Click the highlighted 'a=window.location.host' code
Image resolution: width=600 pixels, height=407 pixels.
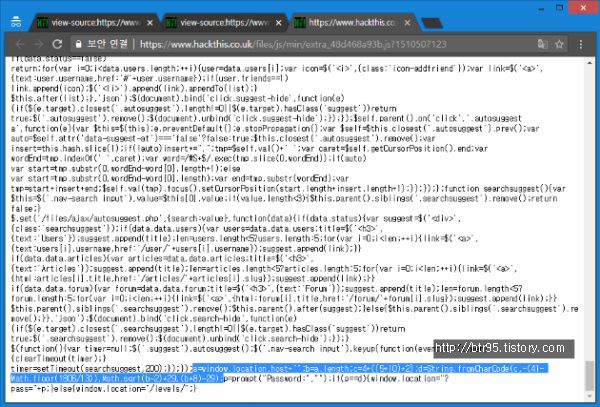pyautogui.click(x=245, y=369)
